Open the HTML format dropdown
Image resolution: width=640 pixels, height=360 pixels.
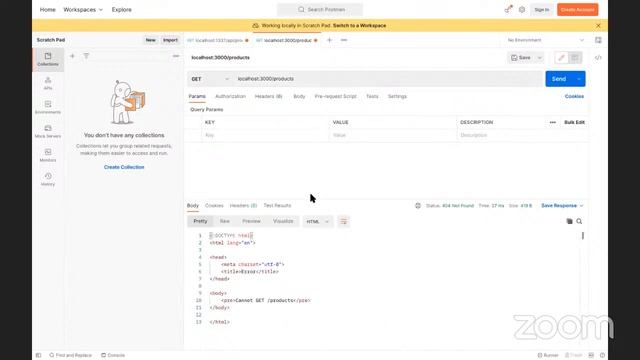(x=318, y=221)
